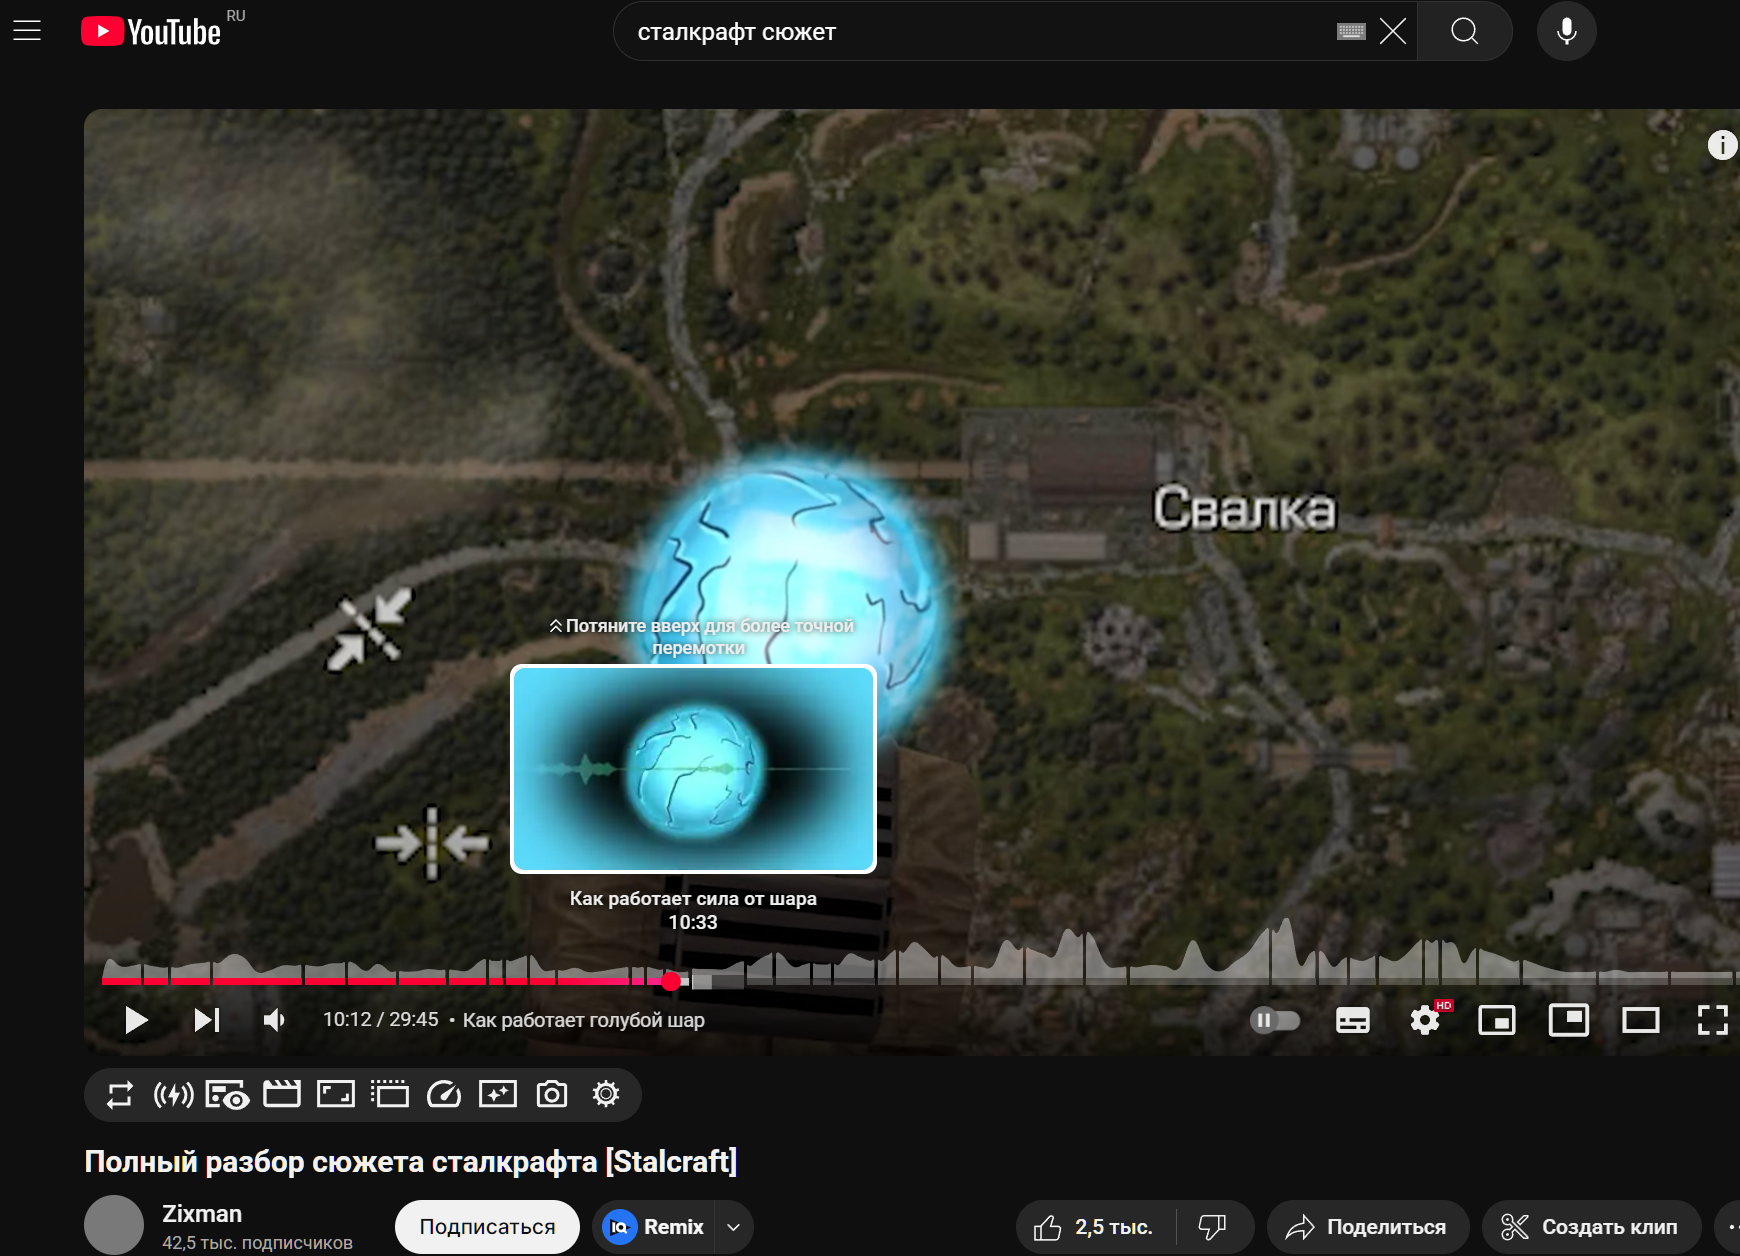Go to YouTube home via logo

[x=151, y=32]
